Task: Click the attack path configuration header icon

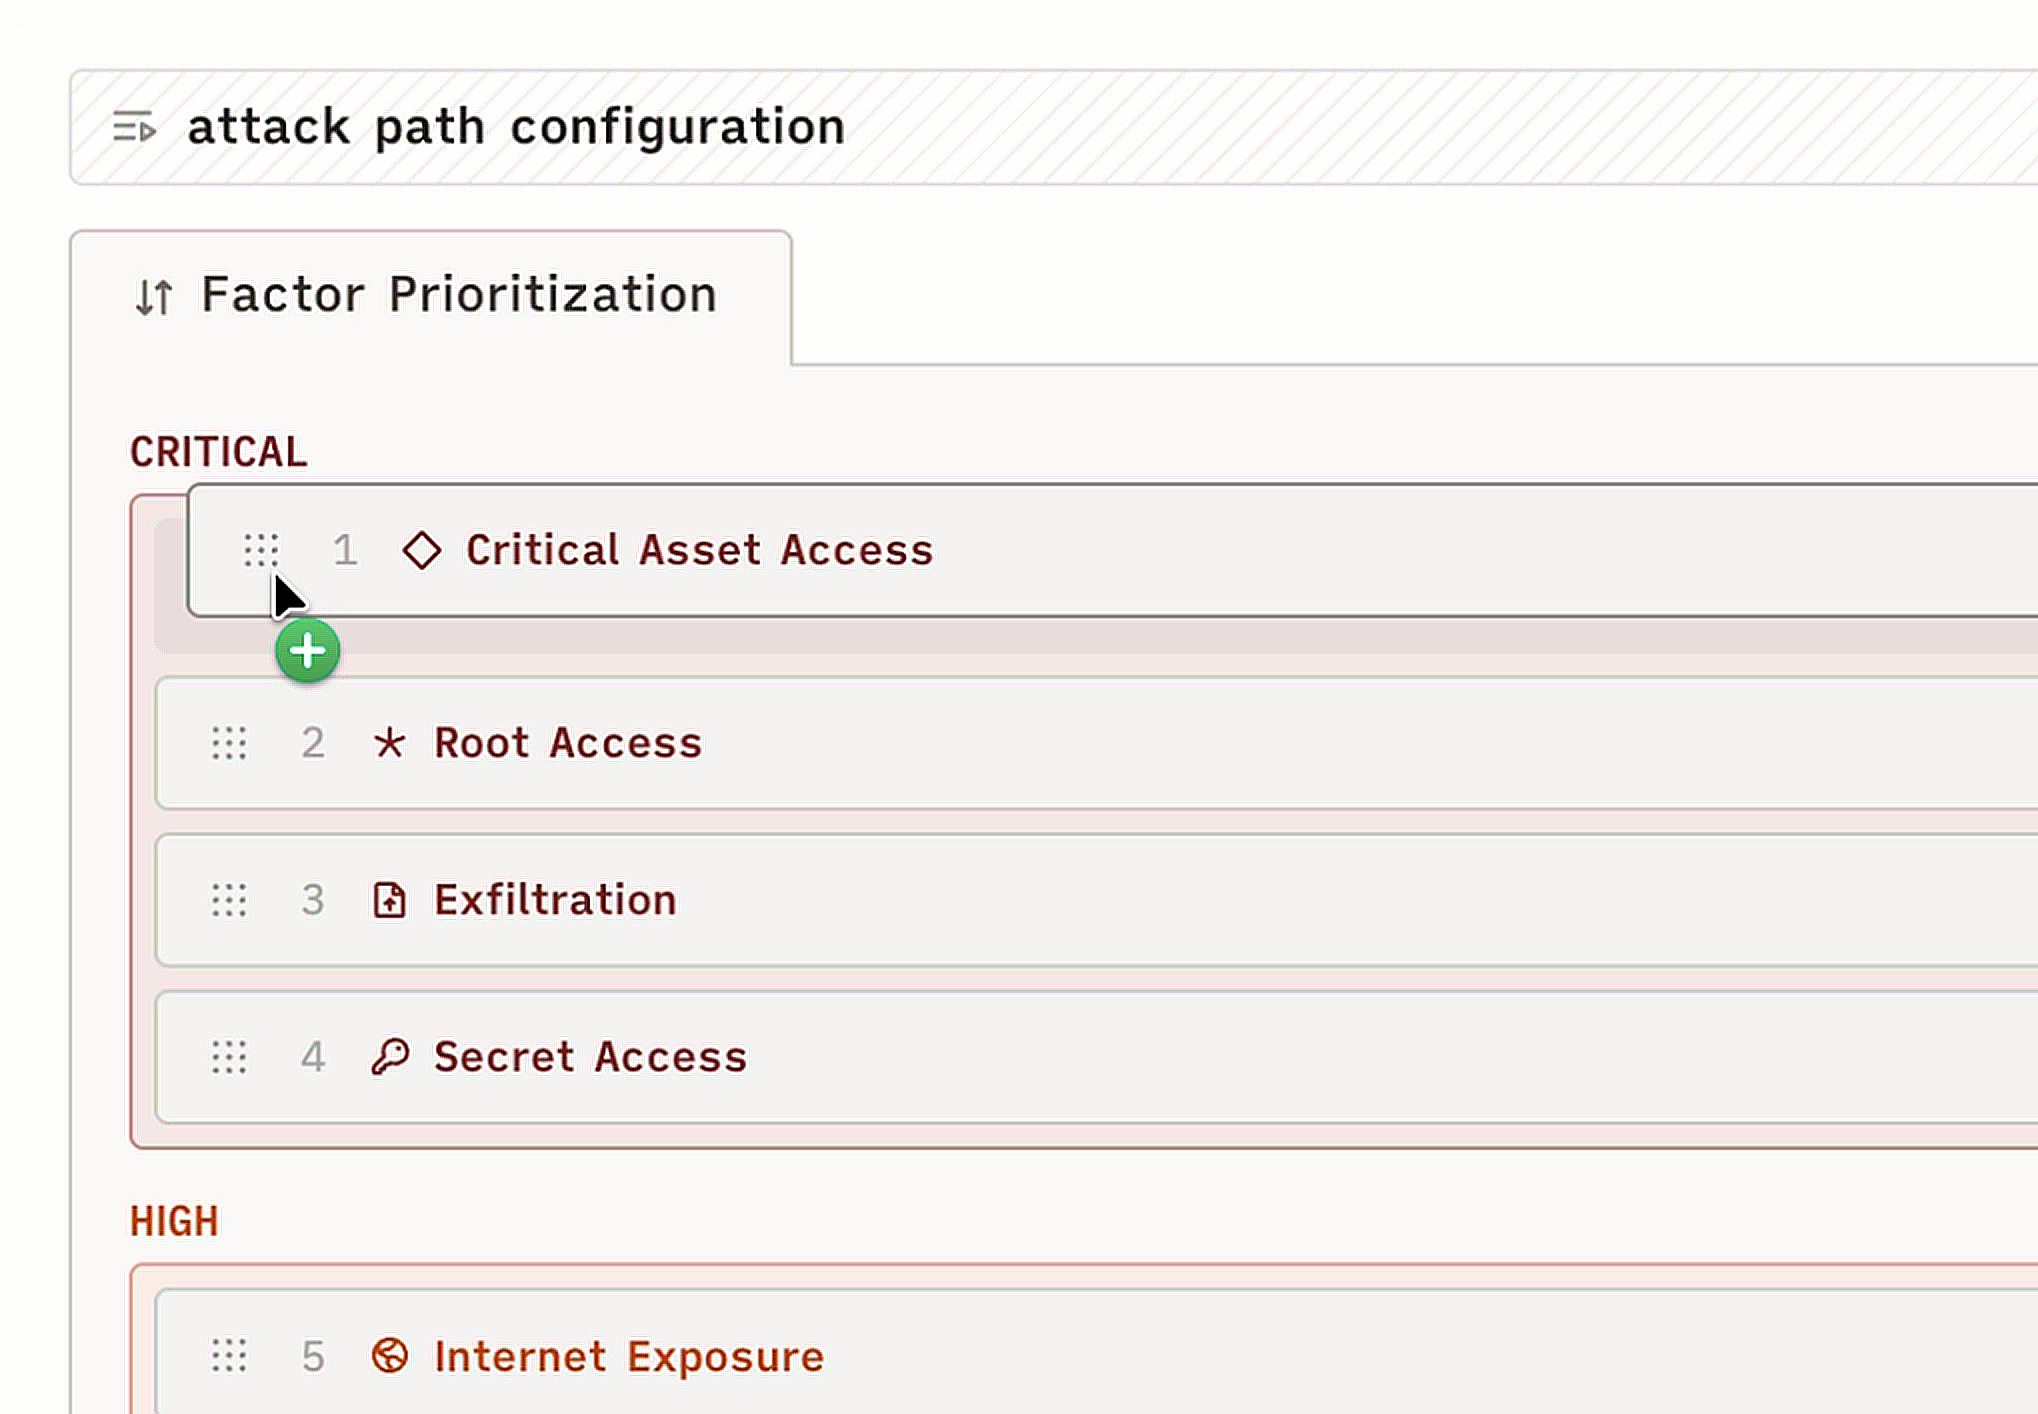Action: point(134,127)
